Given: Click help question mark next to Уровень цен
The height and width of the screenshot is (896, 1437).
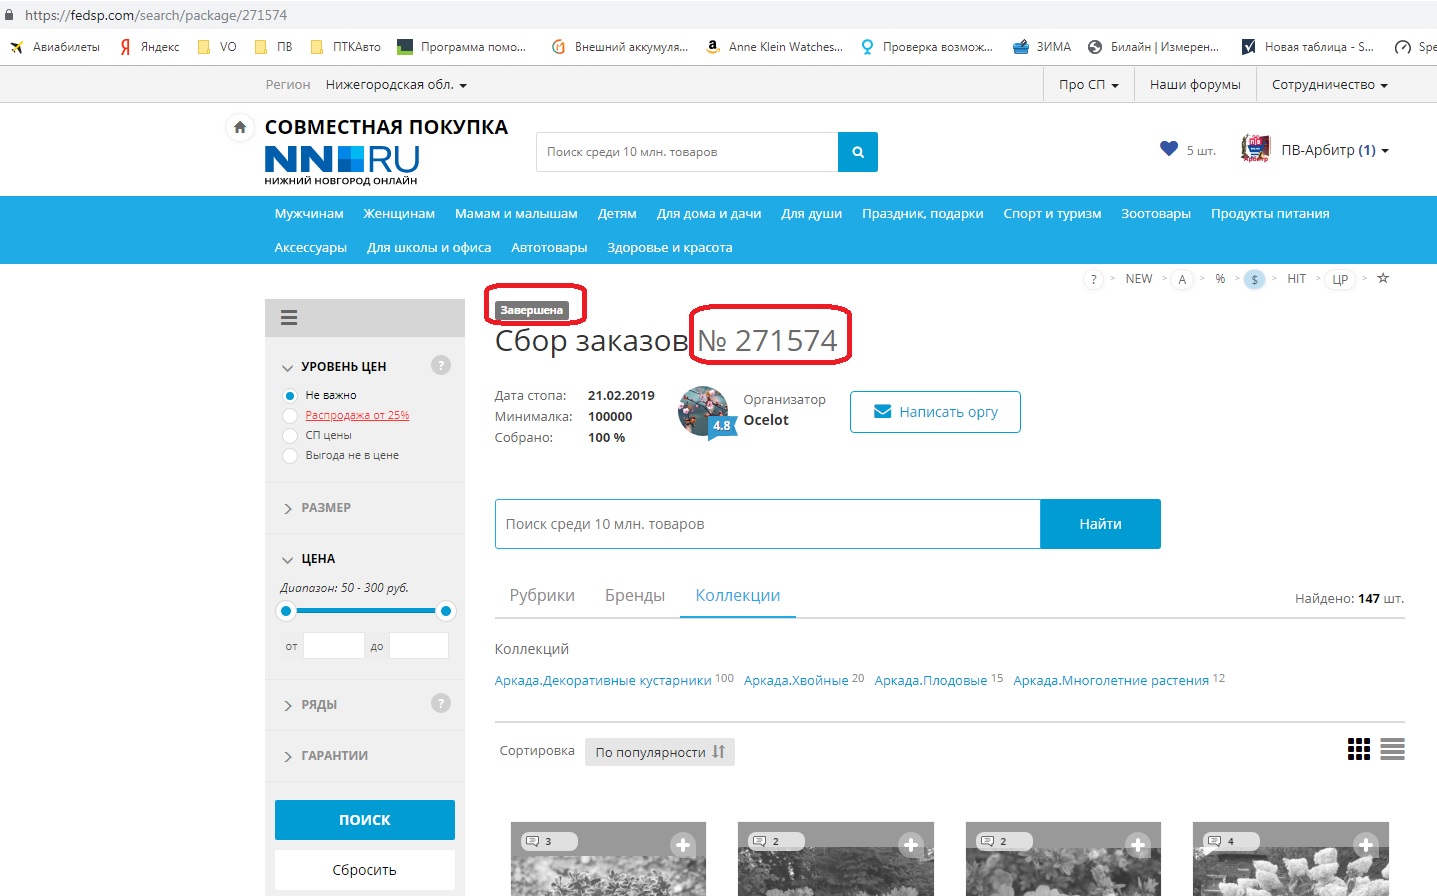Looking at the screenshot, I should click(x=440, y=365).
